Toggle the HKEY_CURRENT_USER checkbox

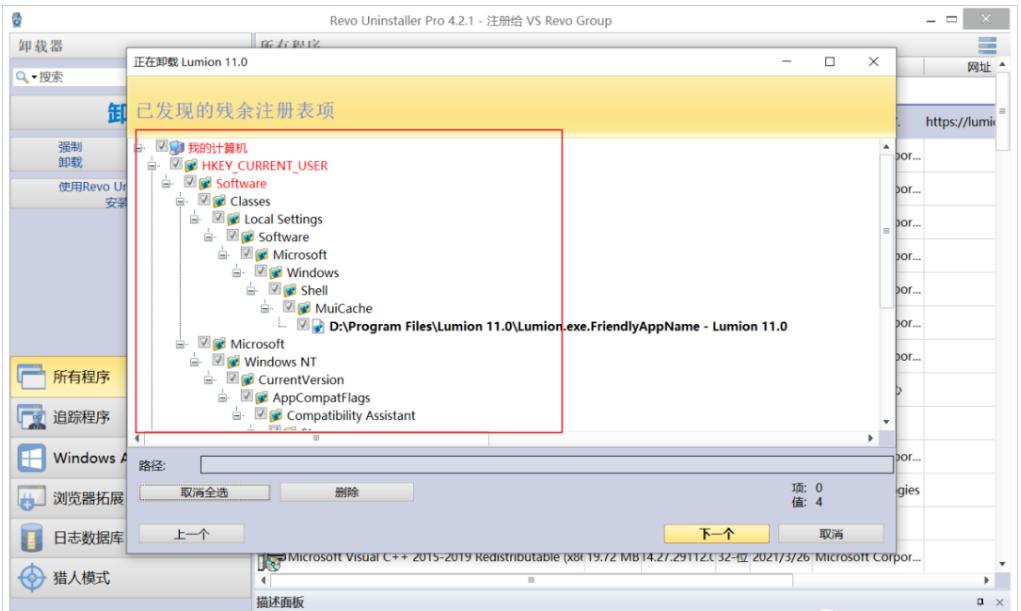coord(176,163)
